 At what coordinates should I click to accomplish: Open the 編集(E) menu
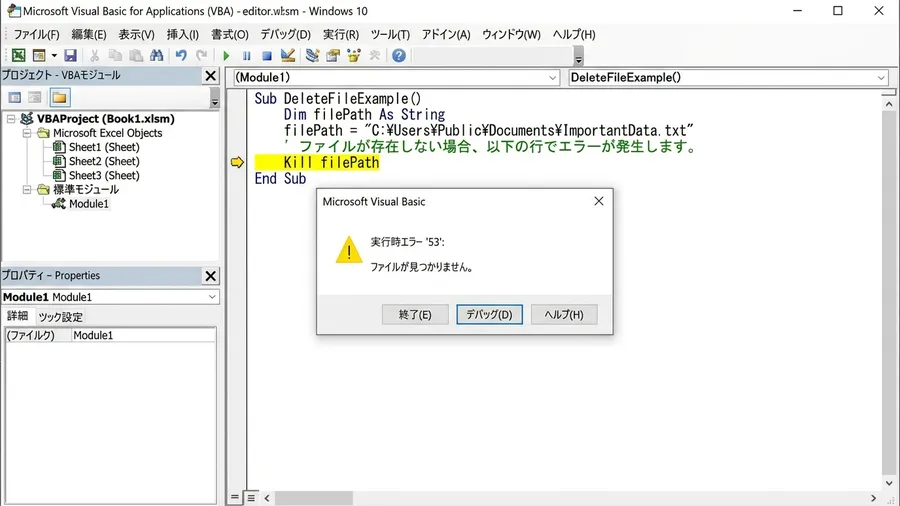tap(88, 34)
